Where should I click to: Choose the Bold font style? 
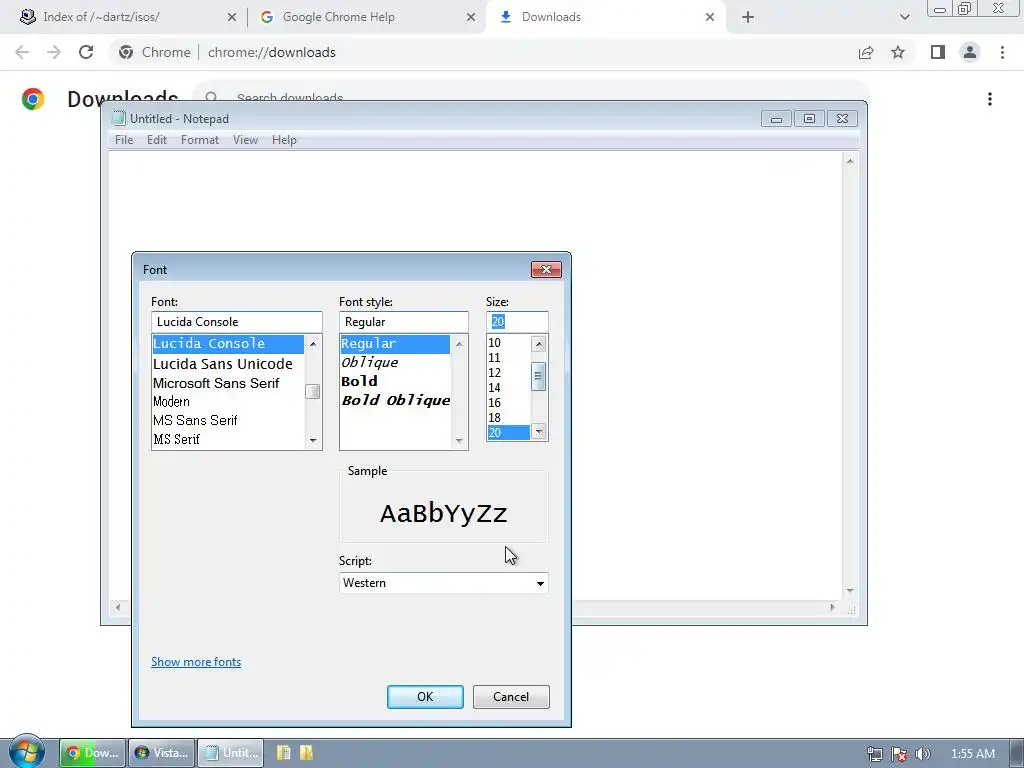point(395,381)
